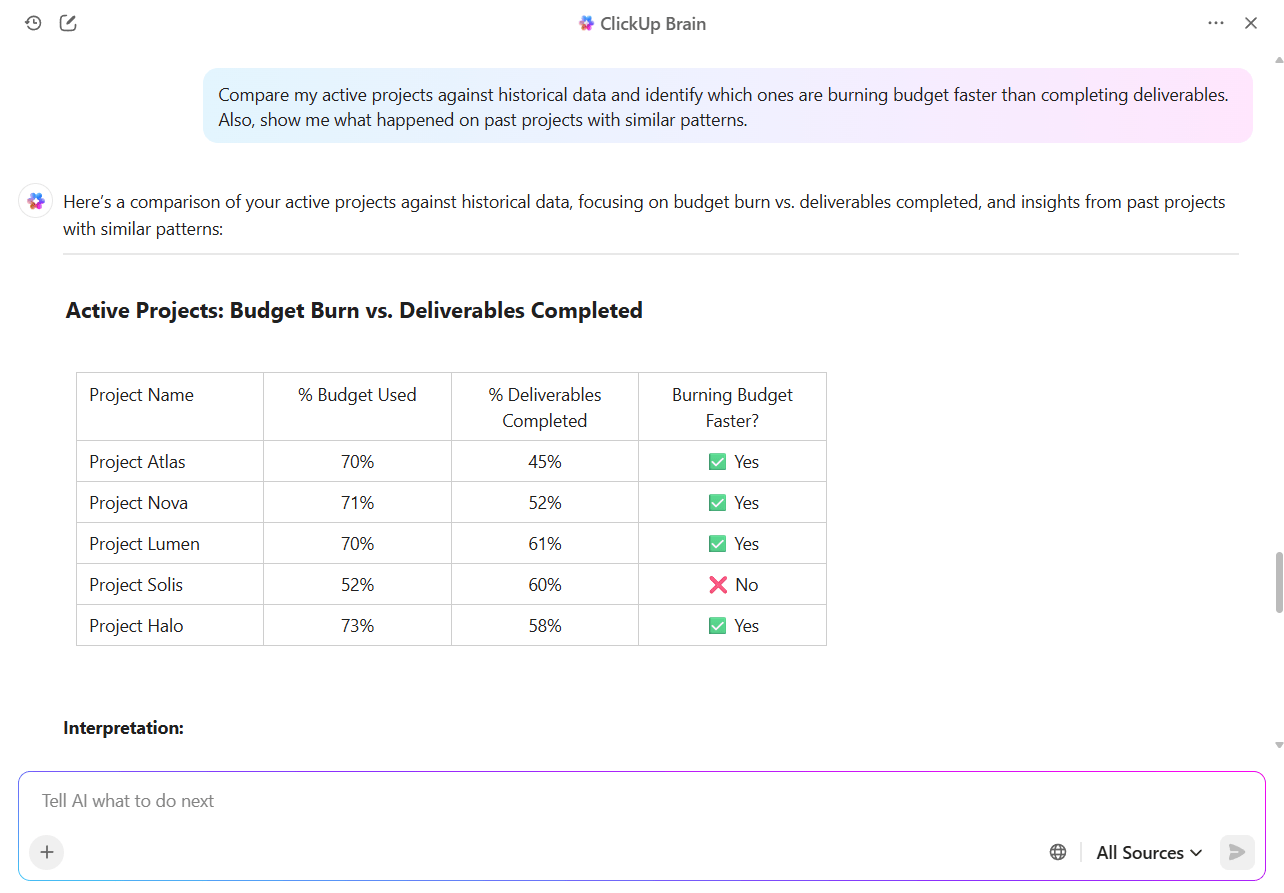Click the Burning Budget Faster? column header
Image resolution: width=1284 pixels, height=893 pixels.
coord(732,407)
